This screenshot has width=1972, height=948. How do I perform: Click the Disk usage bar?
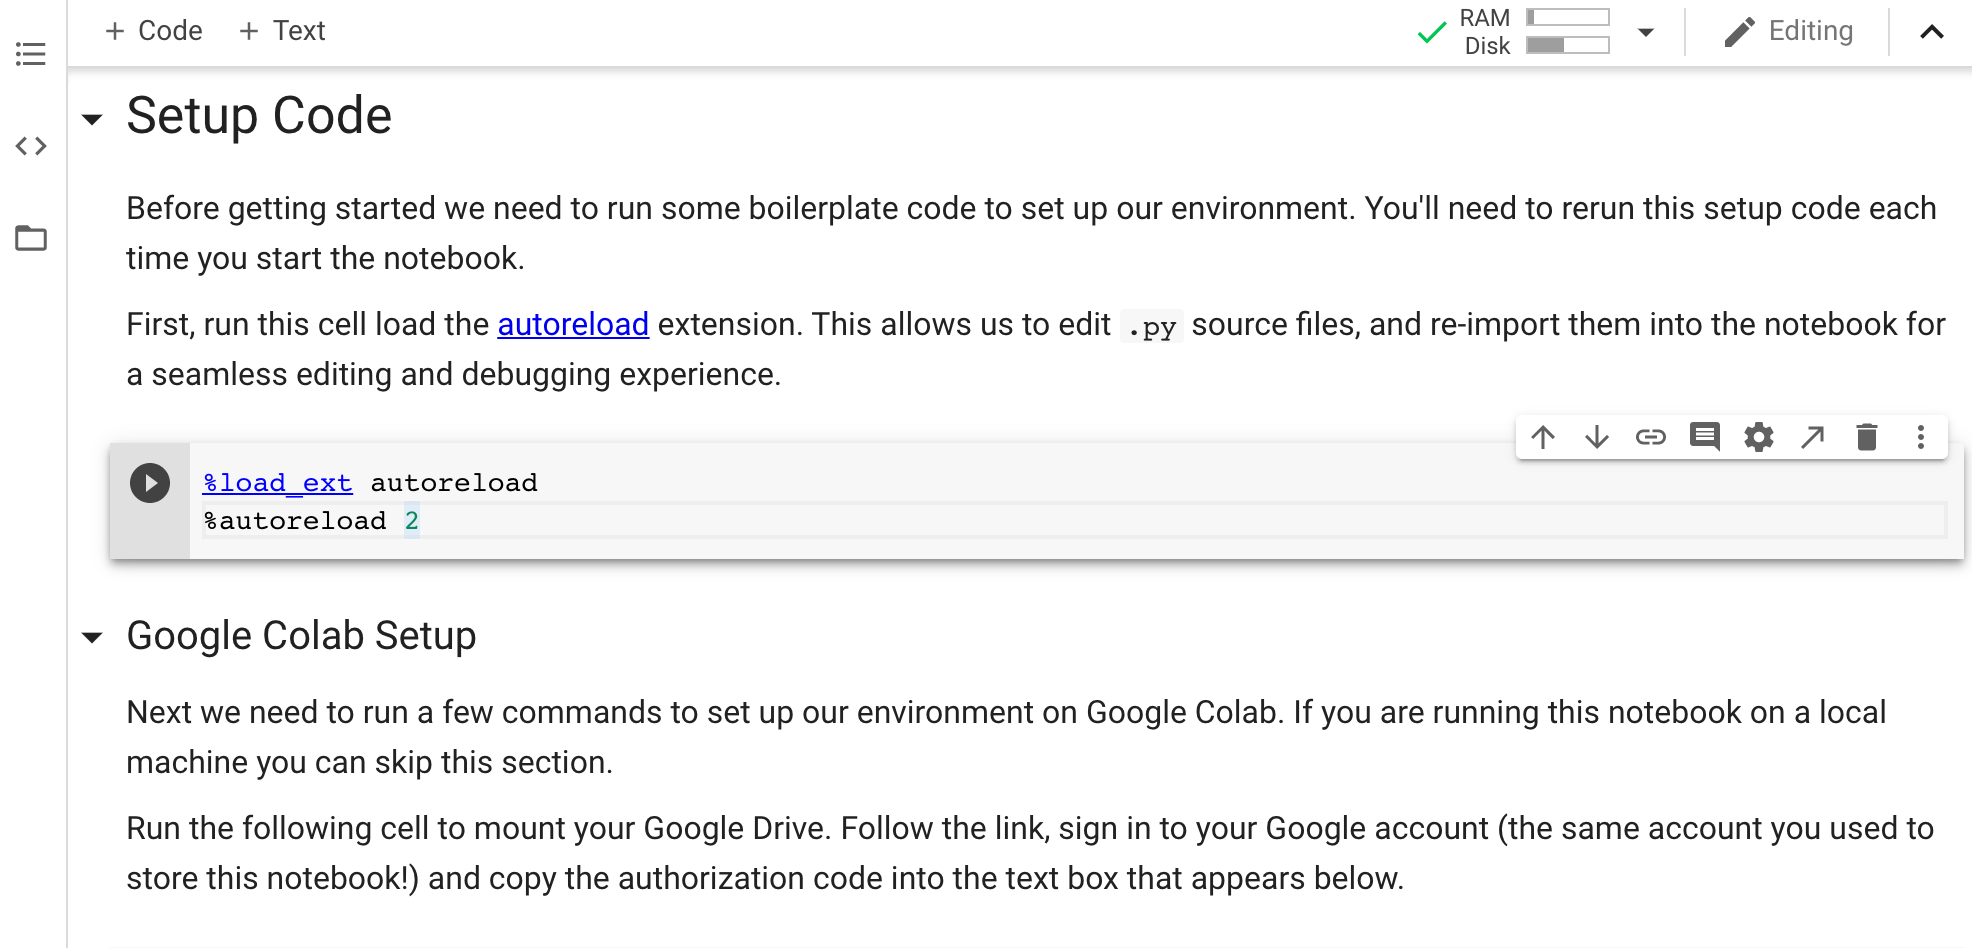(1568, 45)
